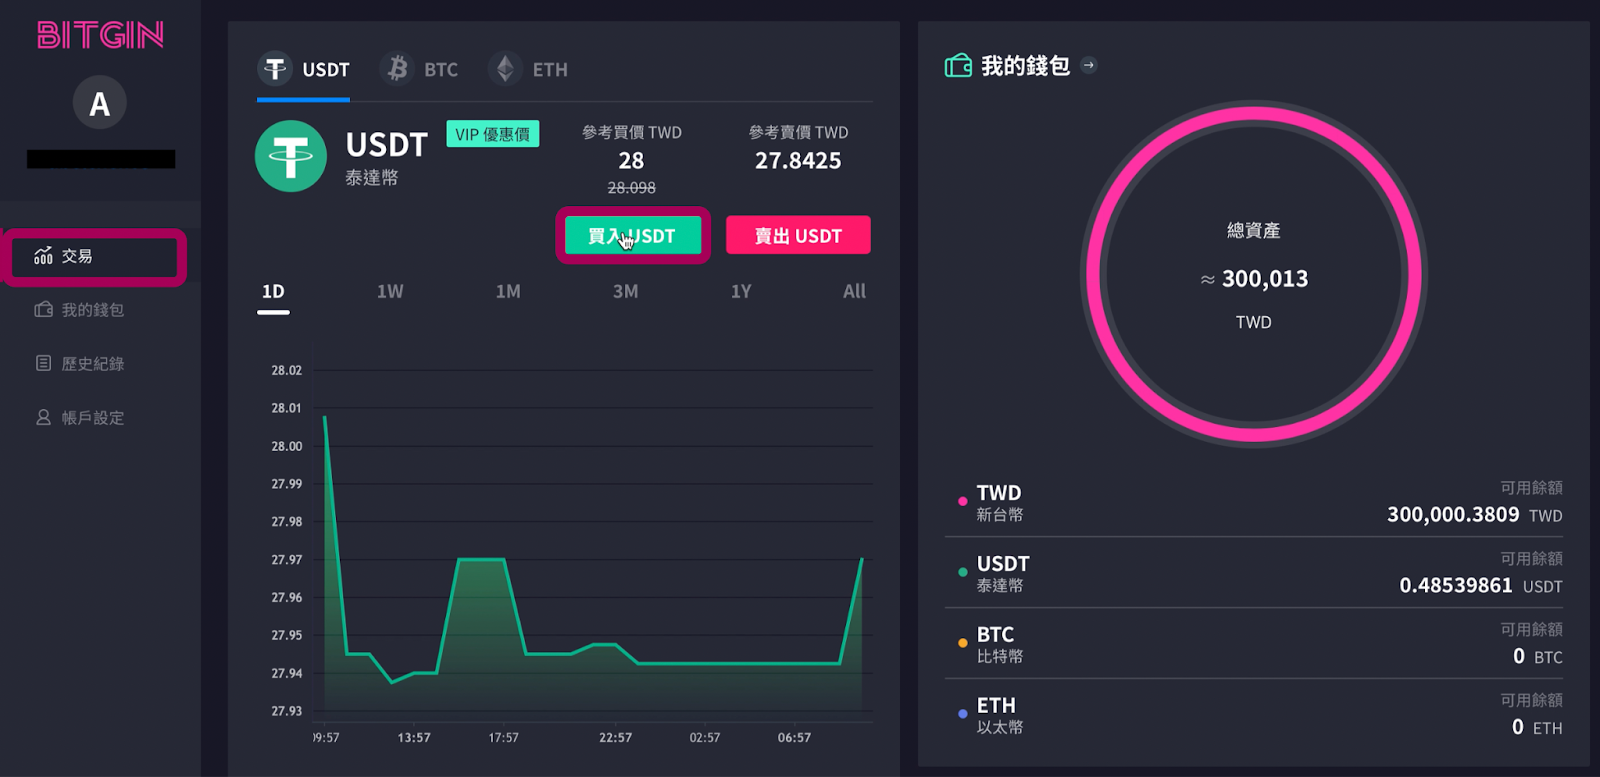Click the TWD 新台幣 wallet row label
1600x777 pixels.
999,503
